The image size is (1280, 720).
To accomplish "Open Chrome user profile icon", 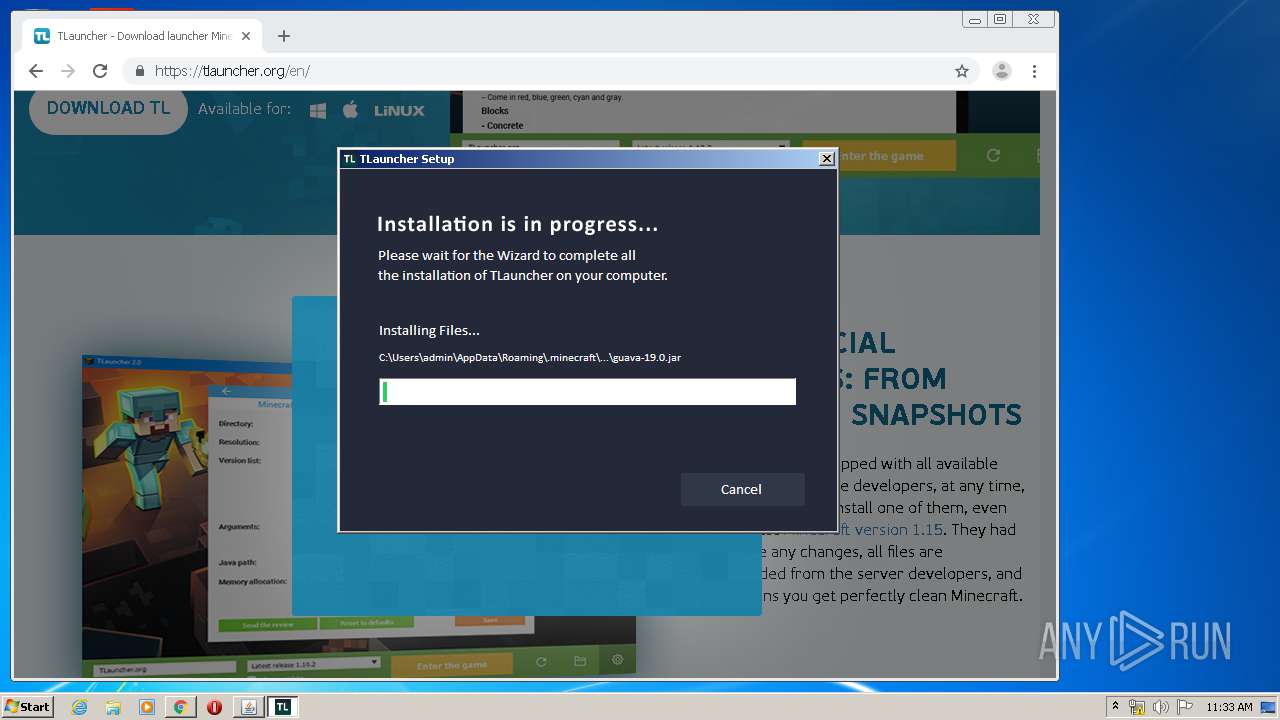I will (x=1001, y=71).
